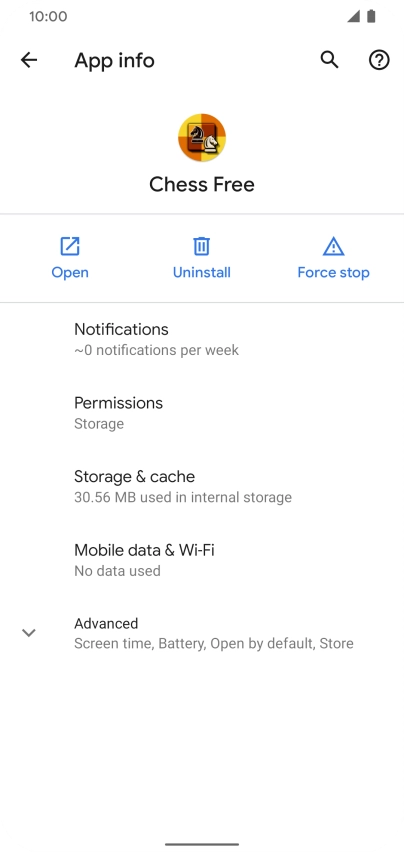Open Notifications settings
Screen dimensions: 404x852
tap(202, 339)
